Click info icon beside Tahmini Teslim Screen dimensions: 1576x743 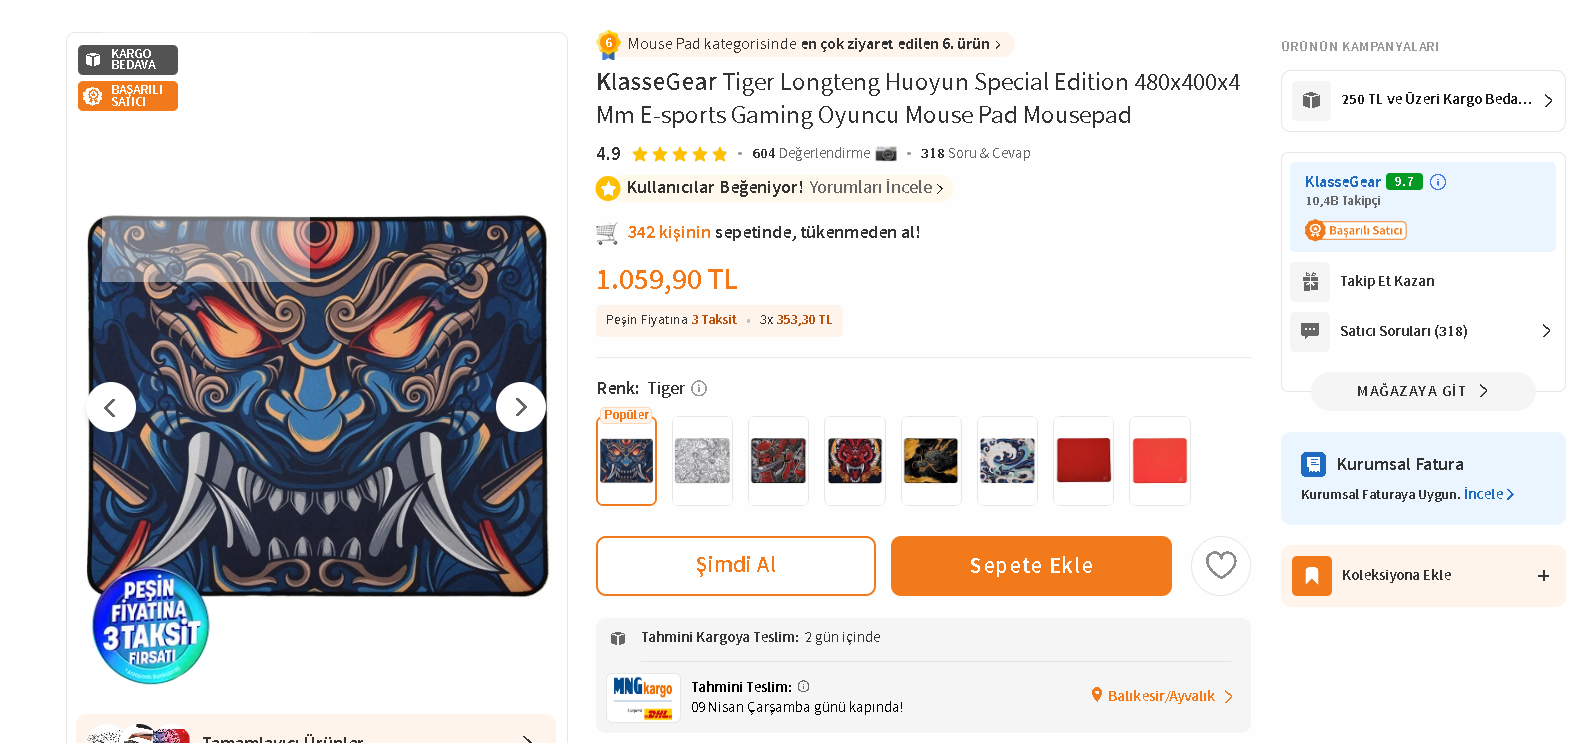coord(803,686)
